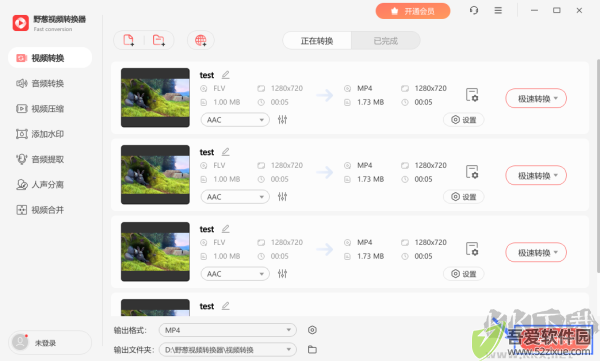Select 人声分离 in sidebar
This screenshot has width=600, height=361.
(50, 185)
